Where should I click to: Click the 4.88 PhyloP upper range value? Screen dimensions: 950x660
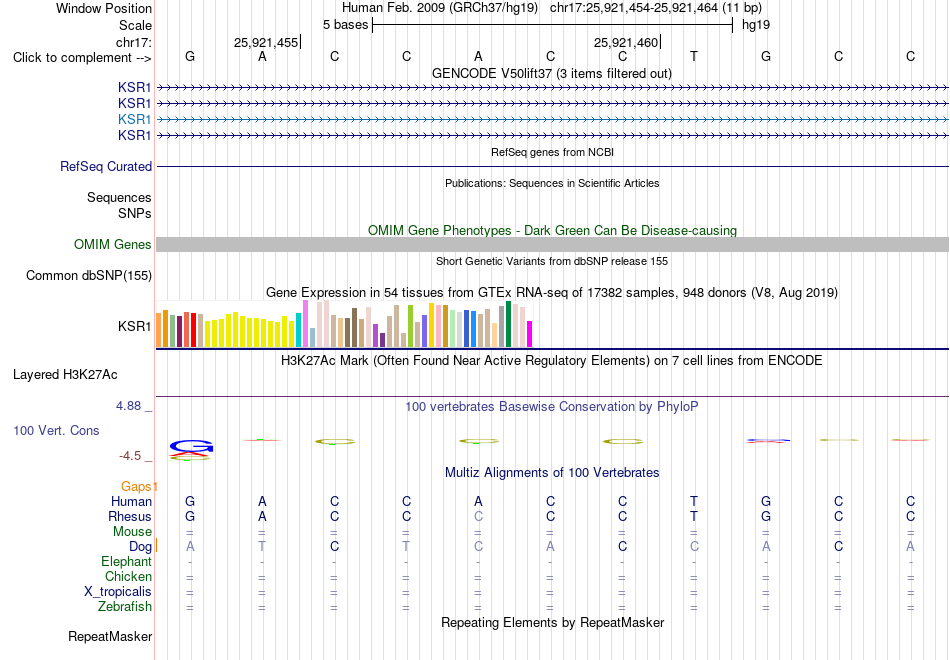[128, 406]
